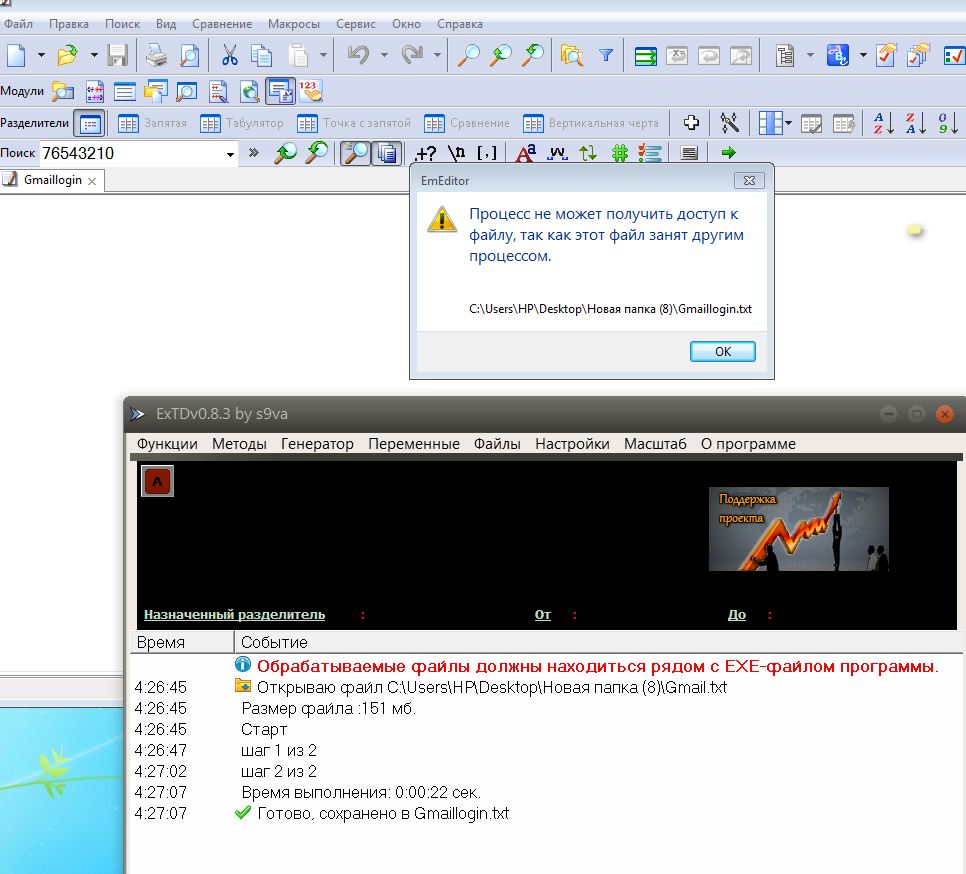
Task: Click the Поддержка проекта banner image
Action: 798,528
